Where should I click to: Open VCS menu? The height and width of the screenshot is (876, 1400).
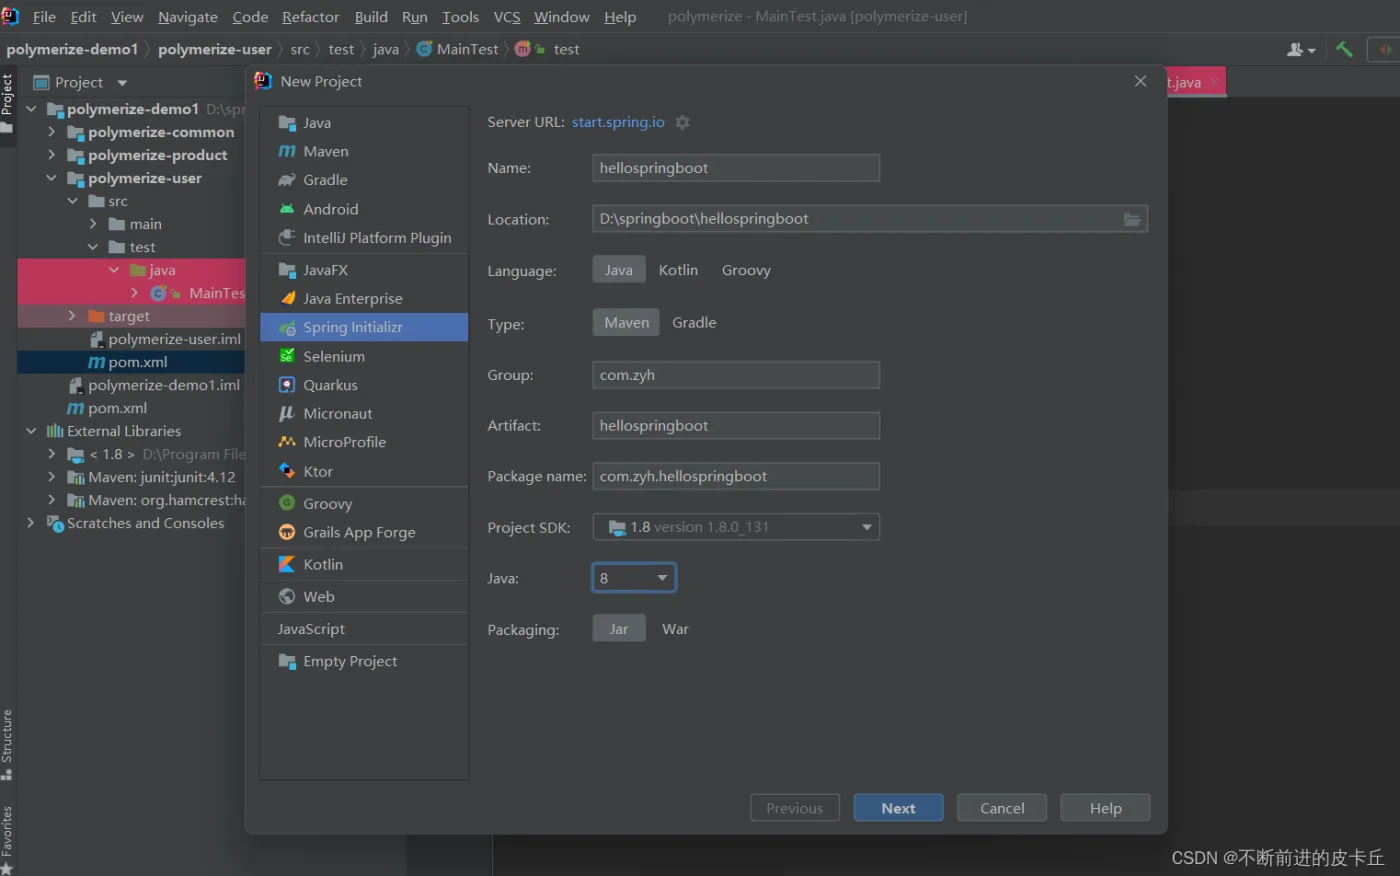[507, 17]
